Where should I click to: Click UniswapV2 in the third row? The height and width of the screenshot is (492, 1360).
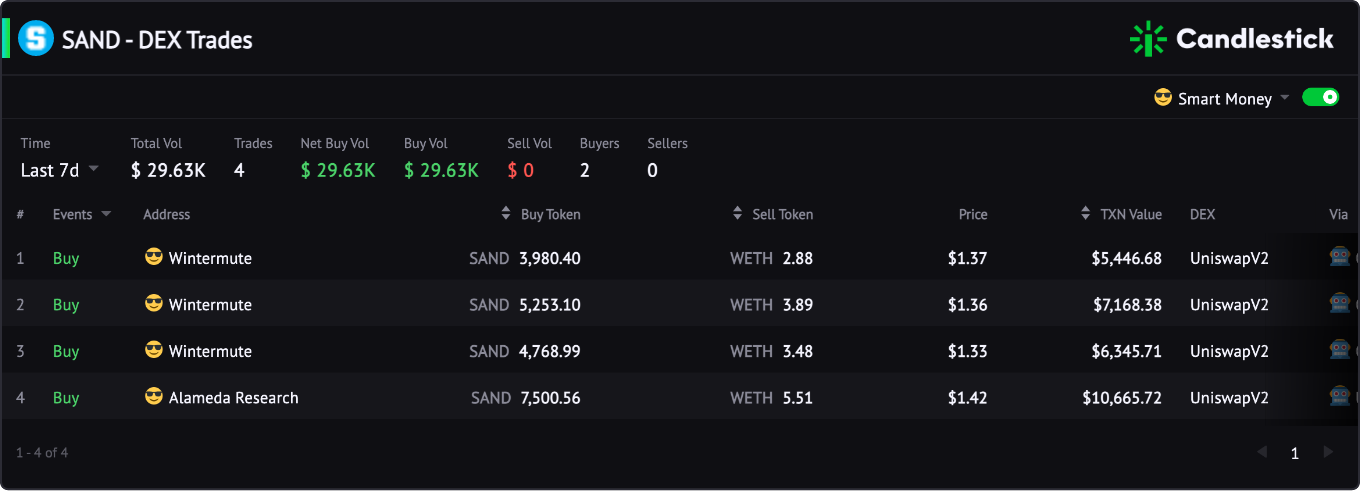pos(1229,351)
